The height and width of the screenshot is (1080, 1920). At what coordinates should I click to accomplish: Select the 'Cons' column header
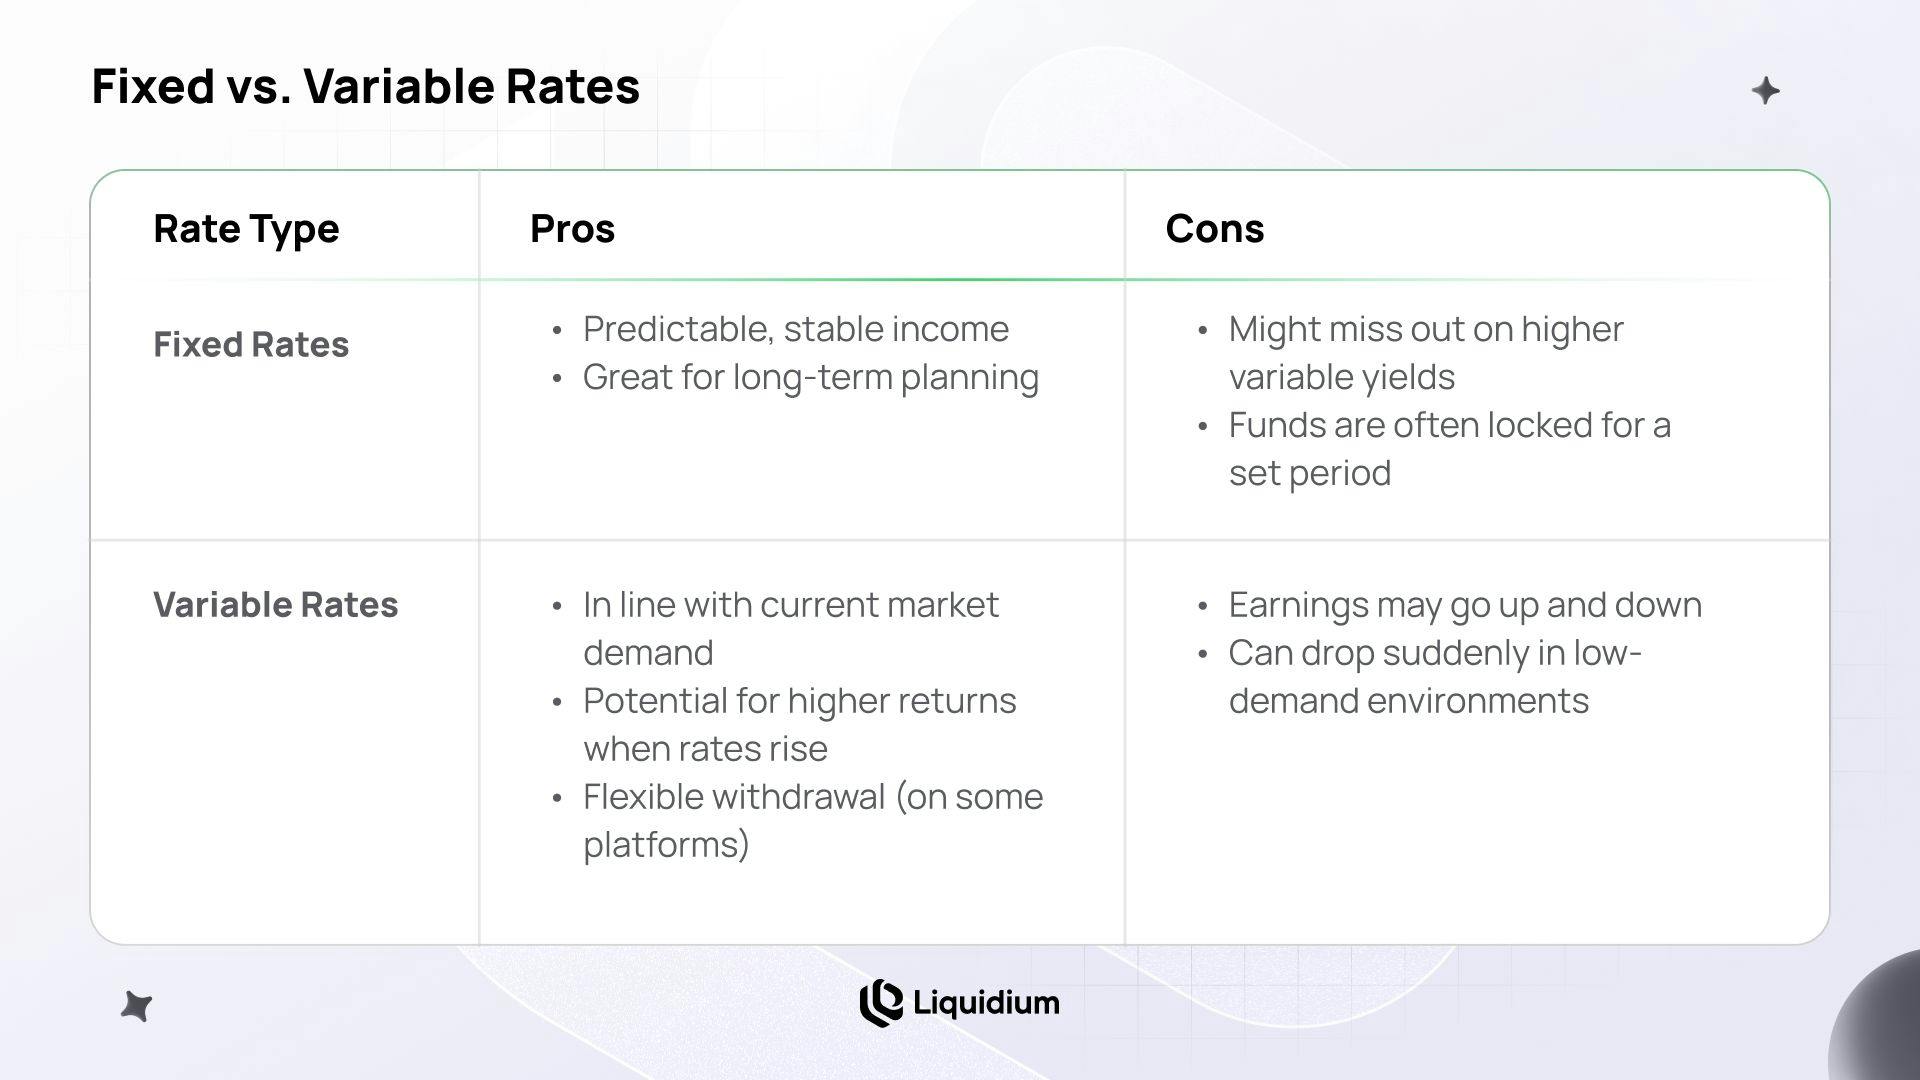1215,229
